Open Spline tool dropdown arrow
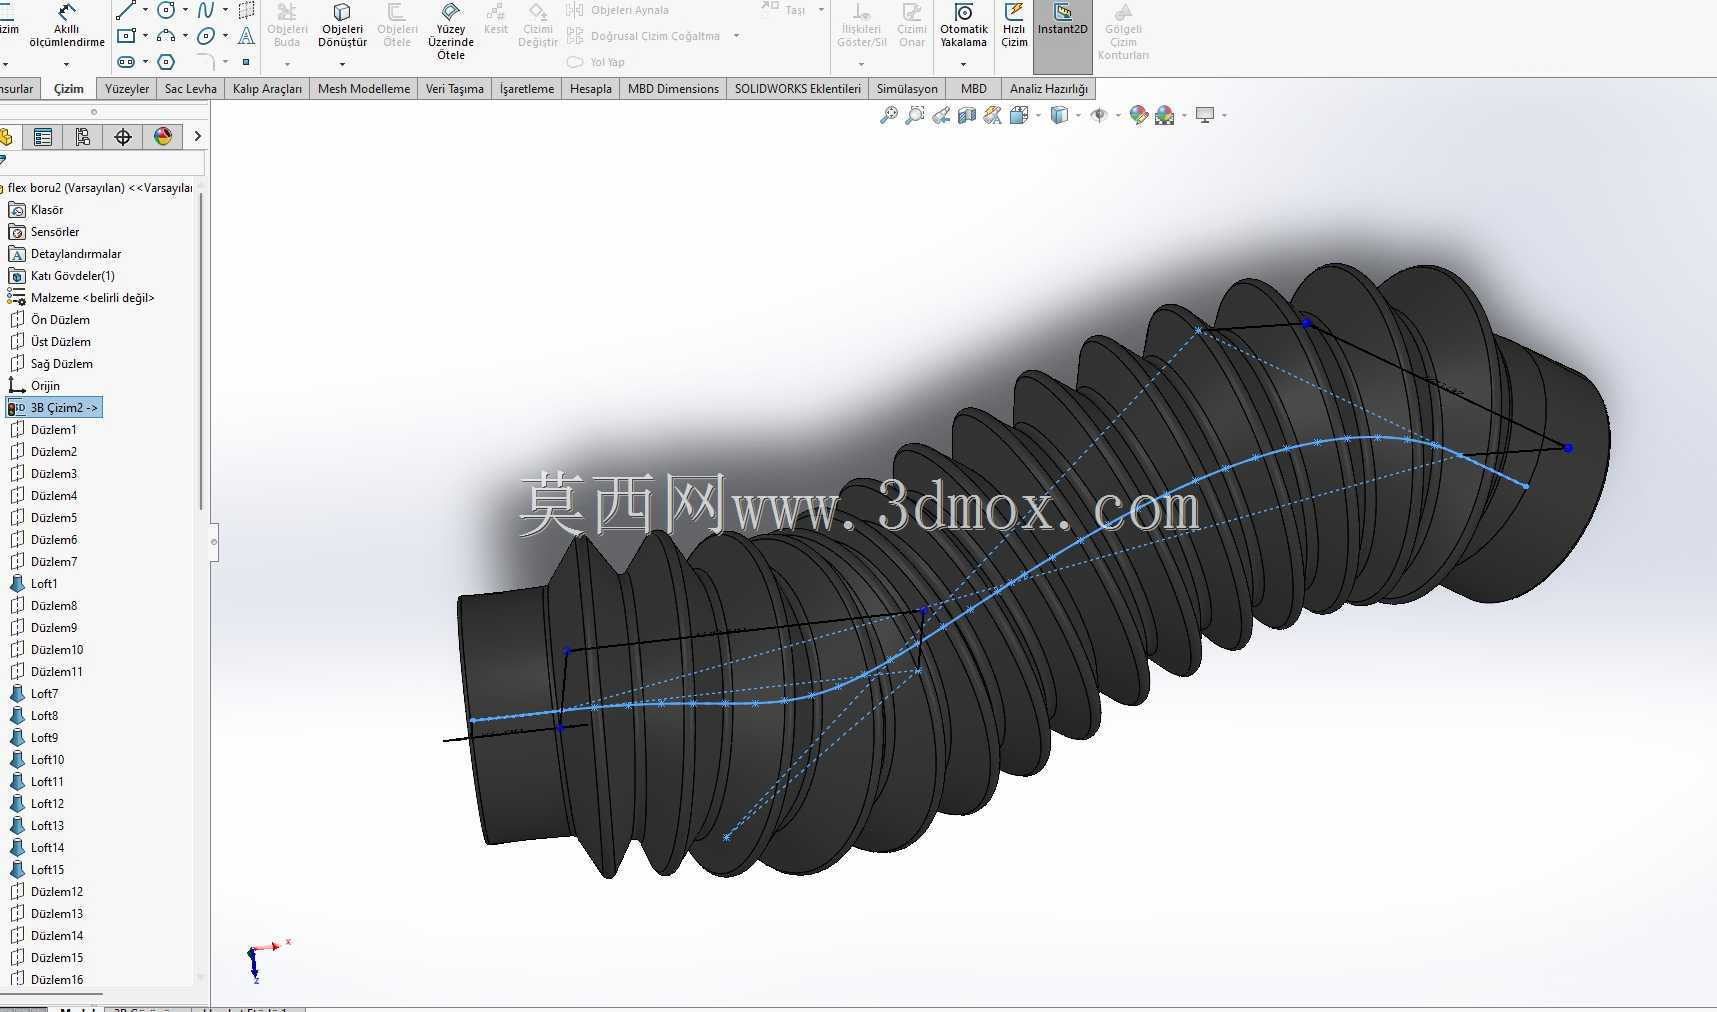Screen dimensions: 1717x1012 point(225,10)
